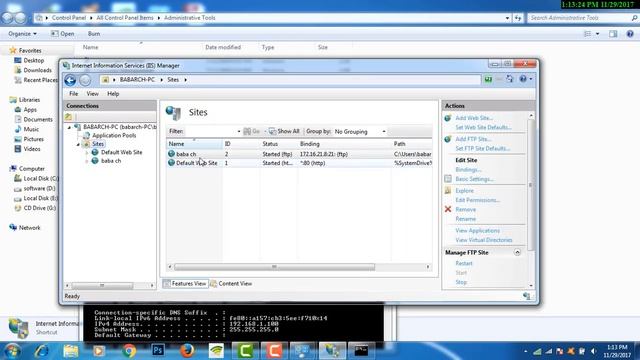The height and width of the screenshot is (360, 640).
Task: Select the baba ch row in Sites list
Action: pyautogui.click(x=299, y=154)
